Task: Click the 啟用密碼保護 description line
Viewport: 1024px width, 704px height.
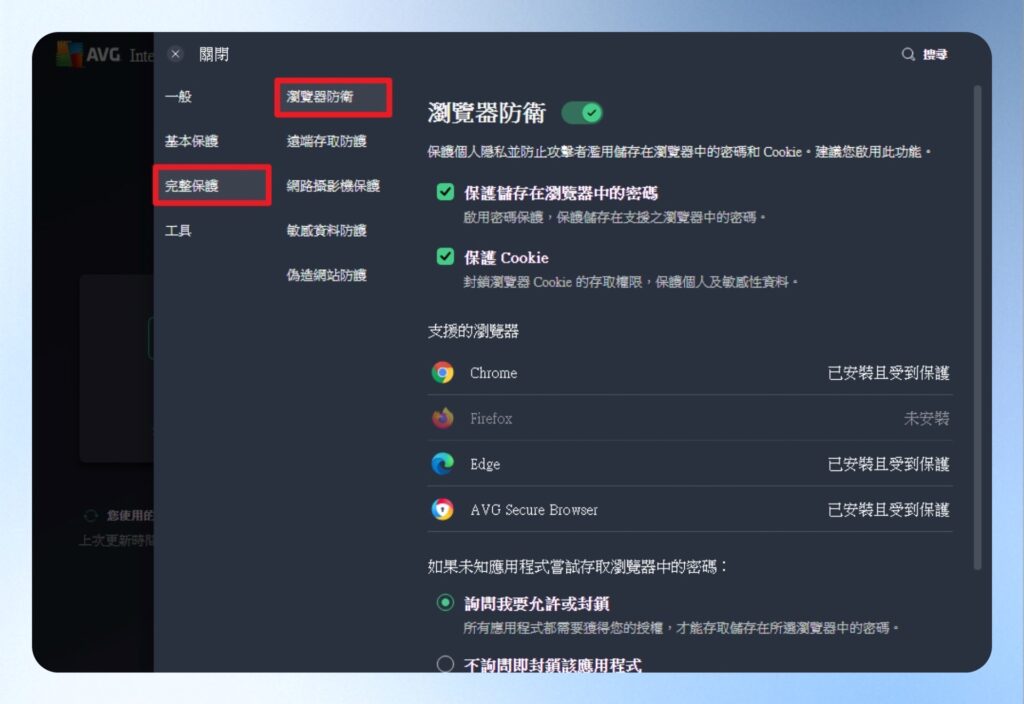Action: point(614,217)
